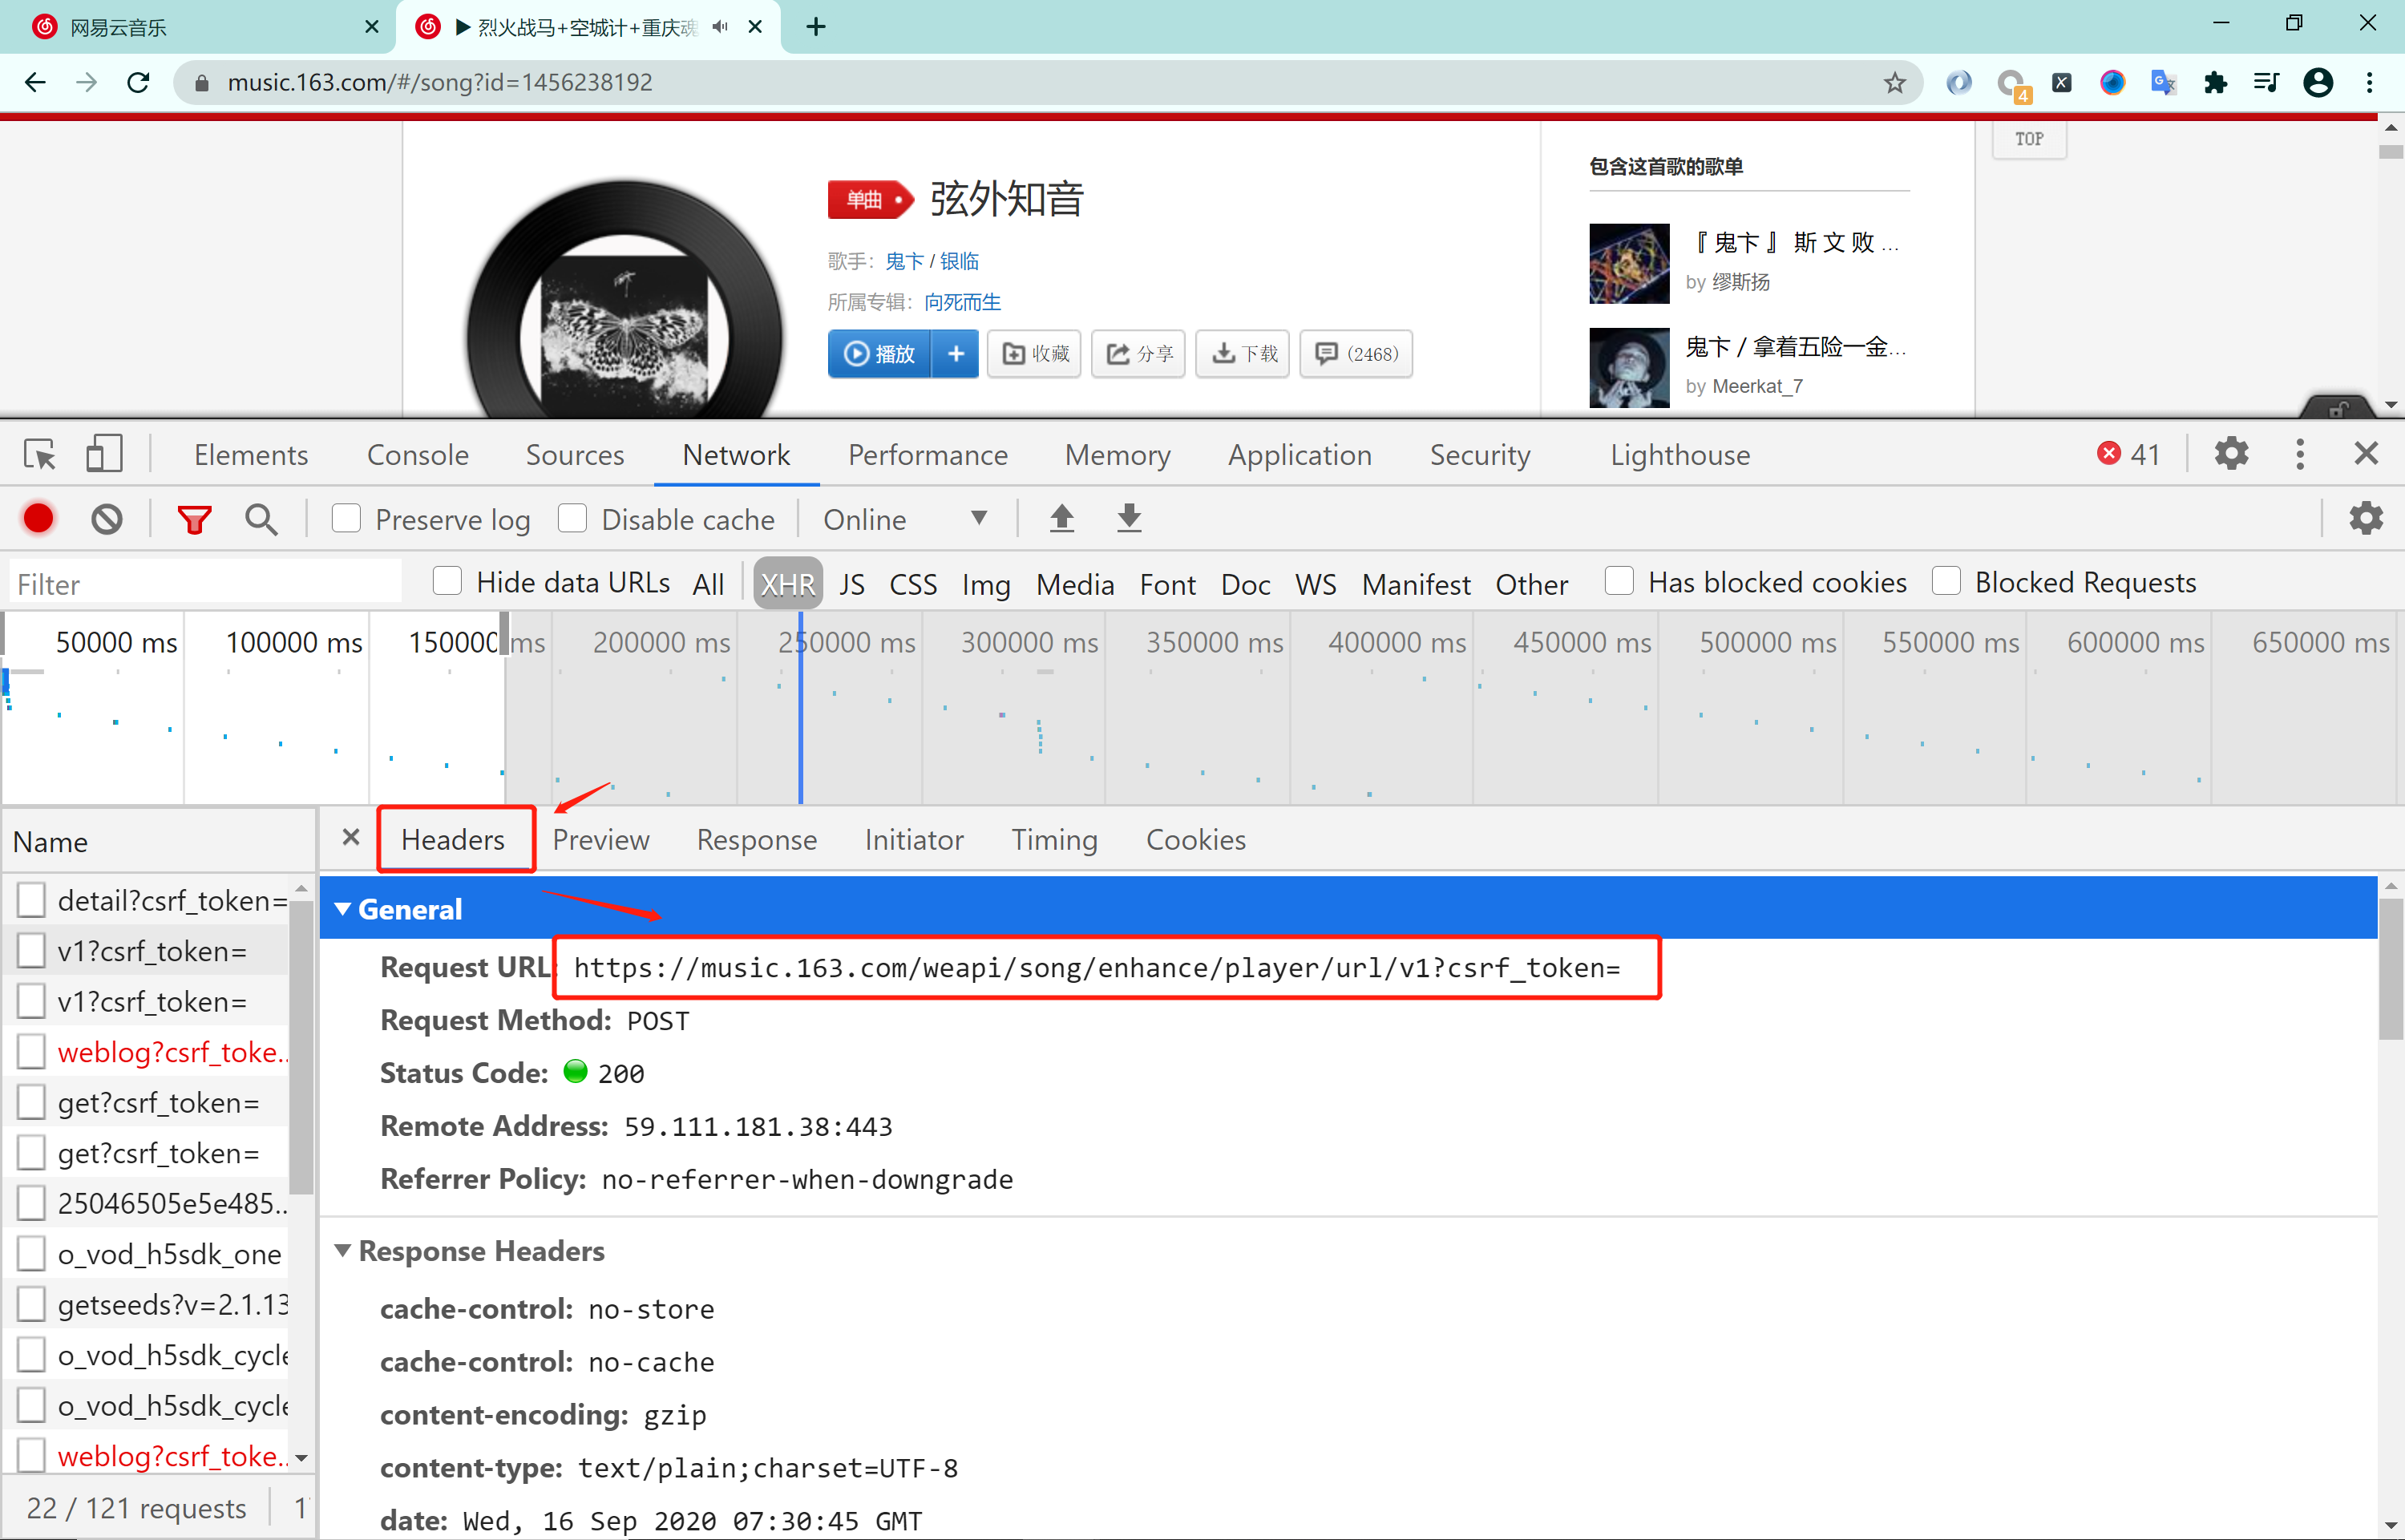Open the Preview tab of request
The height and width of the screenshot is (1540, 2405).
click(600, 839)
